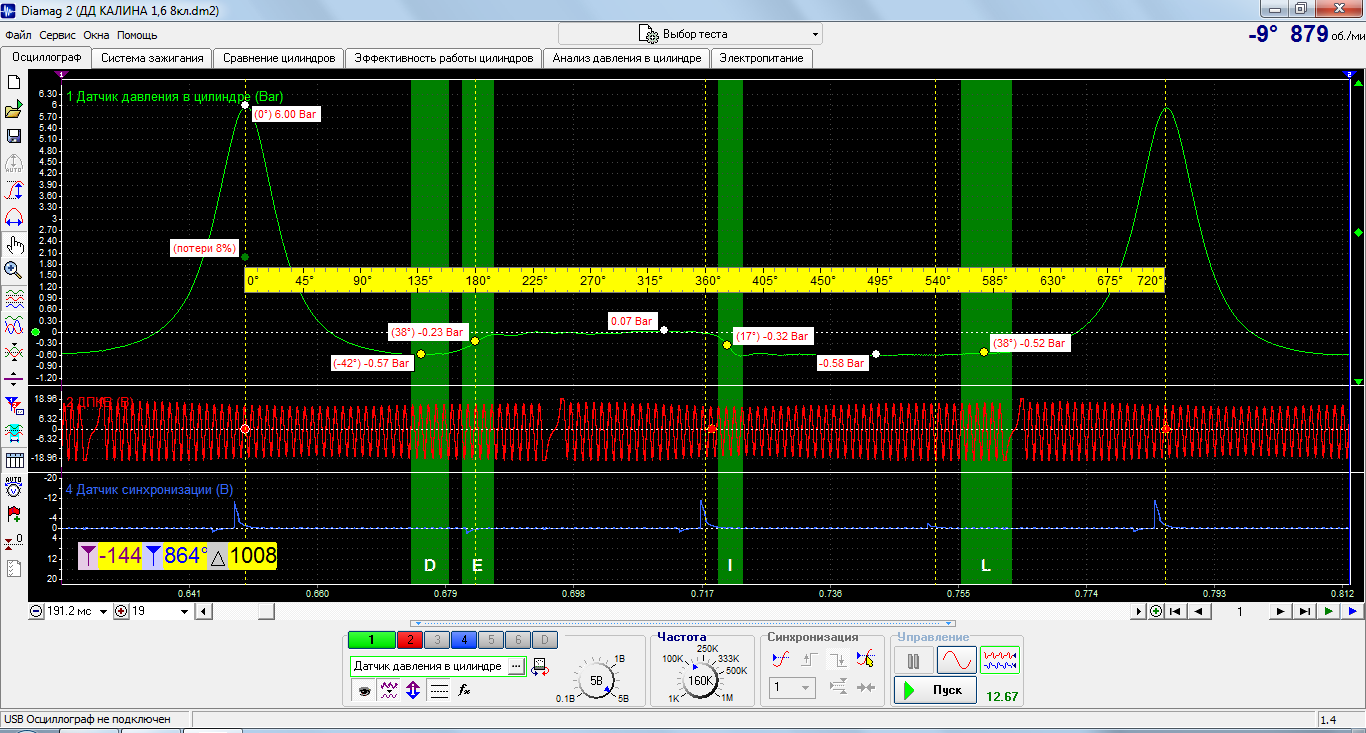Create a new file with the blank page icon

pos(14,83)
